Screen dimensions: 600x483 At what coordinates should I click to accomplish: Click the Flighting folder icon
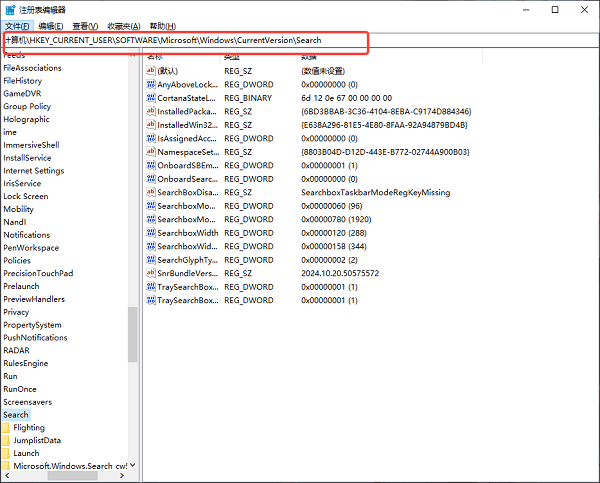click(x=6, y=428)
